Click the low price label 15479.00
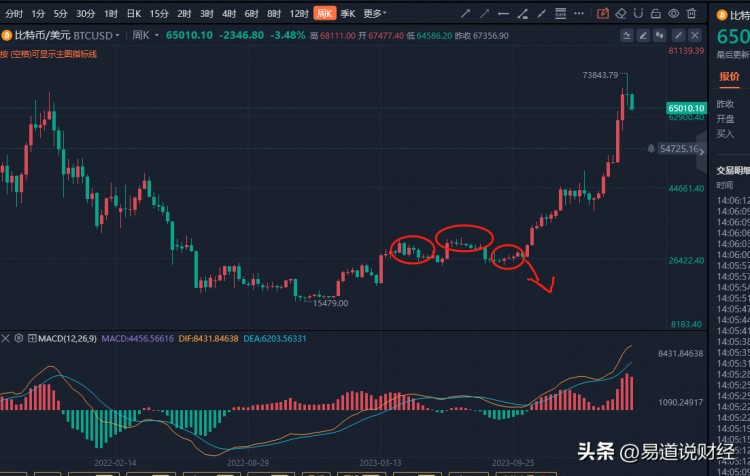This screenshot has height=476, width=750. [x=331, y=303]
